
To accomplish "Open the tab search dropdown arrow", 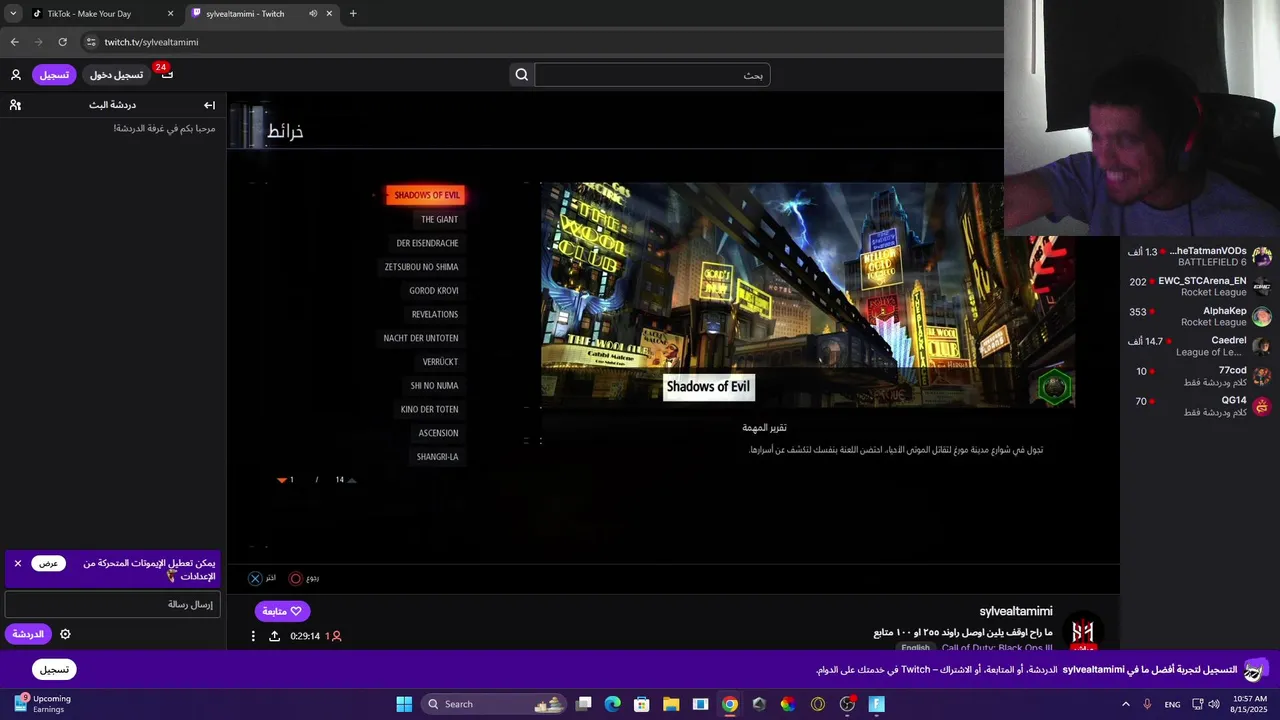I will (x=13, y=14).
